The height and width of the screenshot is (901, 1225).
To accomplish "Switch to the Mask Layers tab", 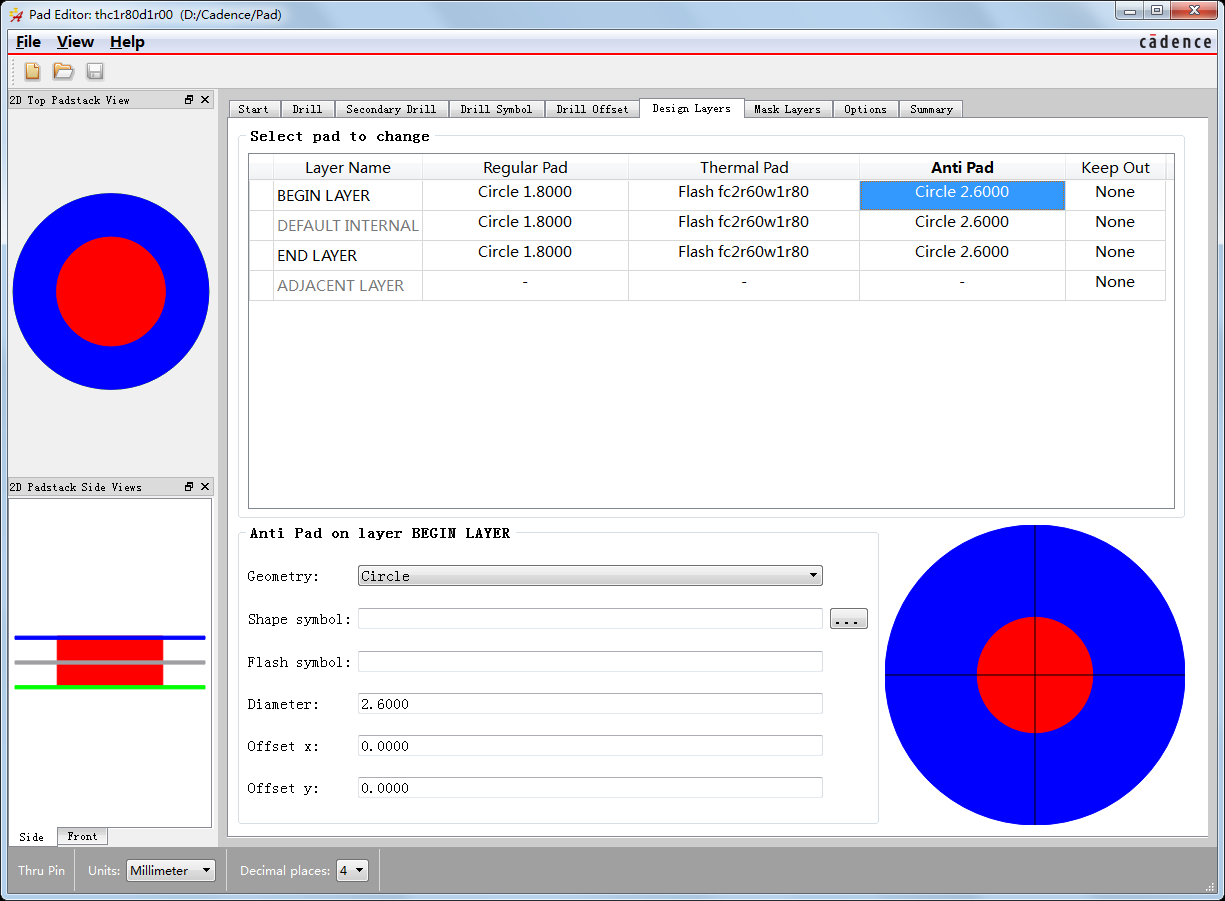I will click(x=787, y=109).
